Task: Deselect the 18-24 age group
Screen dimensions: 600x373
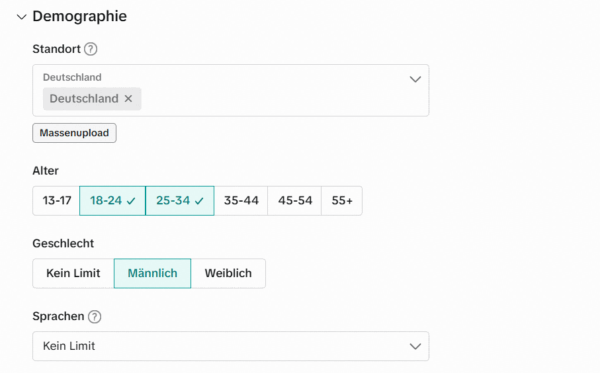Action: (x=112, y=201)
